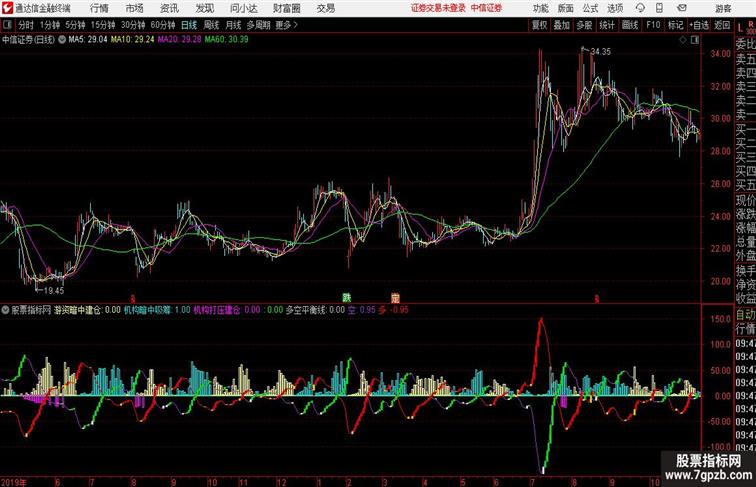Switch to 30分钟 chart period

pos(133,25)
